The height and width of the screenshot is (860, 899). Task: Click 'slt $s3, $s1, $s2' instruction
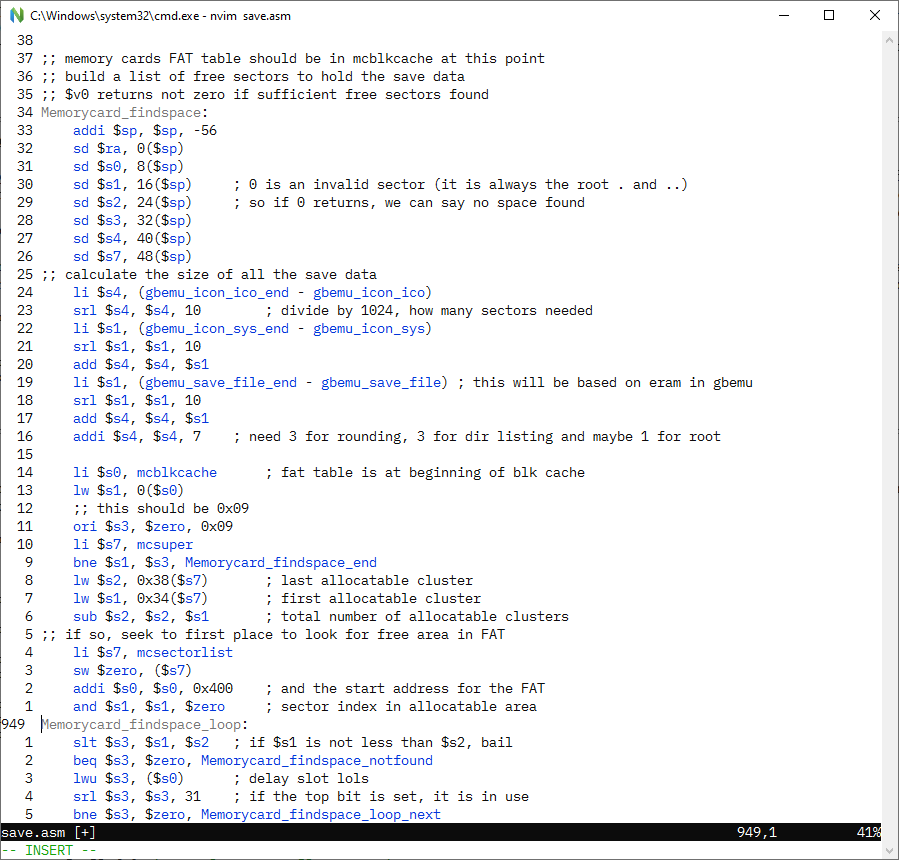tap(140, 742)
